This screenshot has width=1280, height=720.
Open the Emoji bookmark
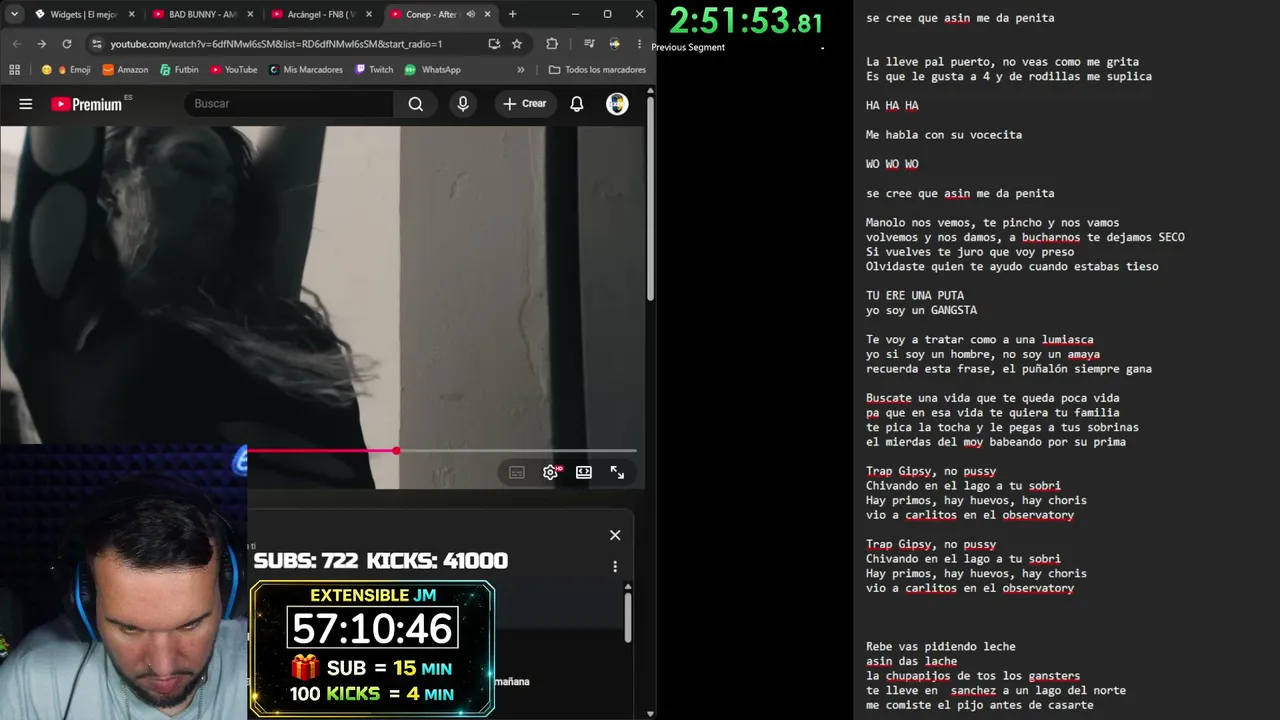click(66, 70)
